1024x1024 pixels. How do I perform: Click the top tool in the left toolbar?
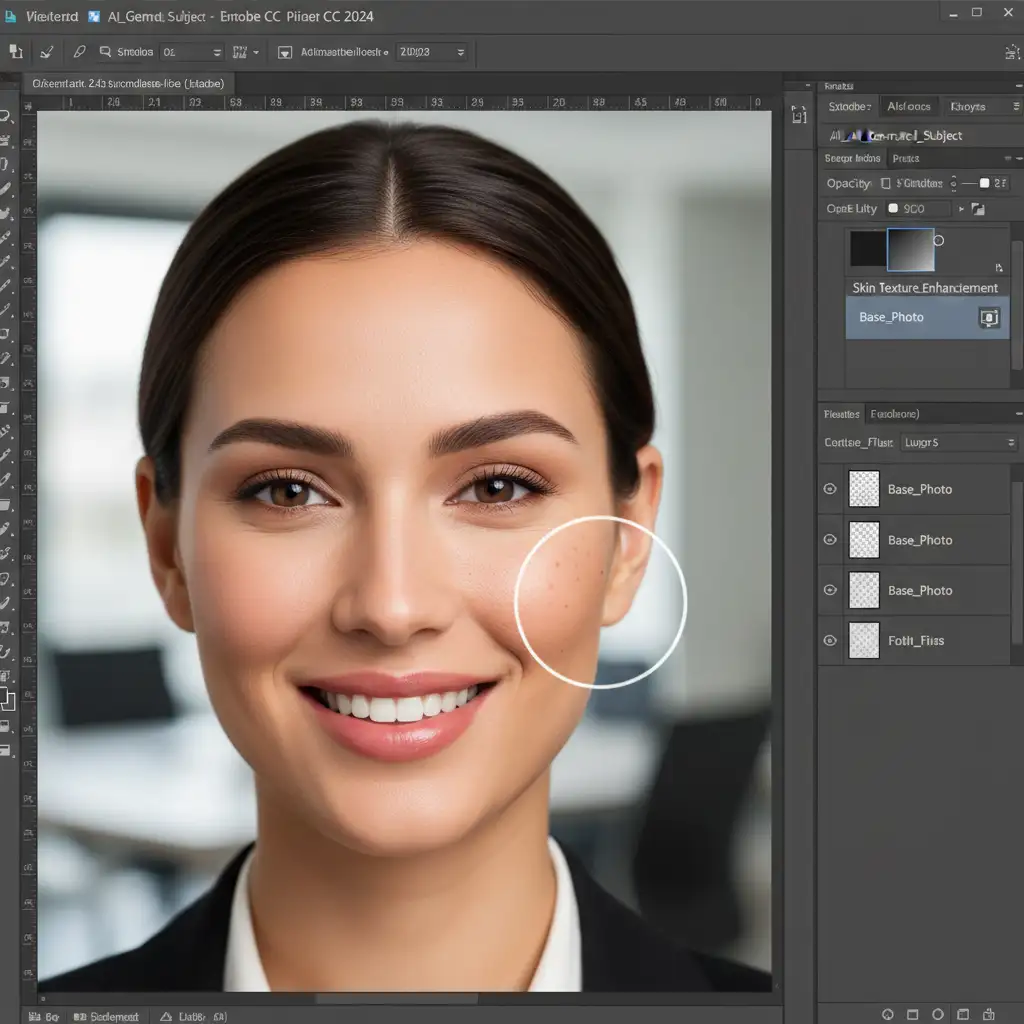click(x=6, y=116)
